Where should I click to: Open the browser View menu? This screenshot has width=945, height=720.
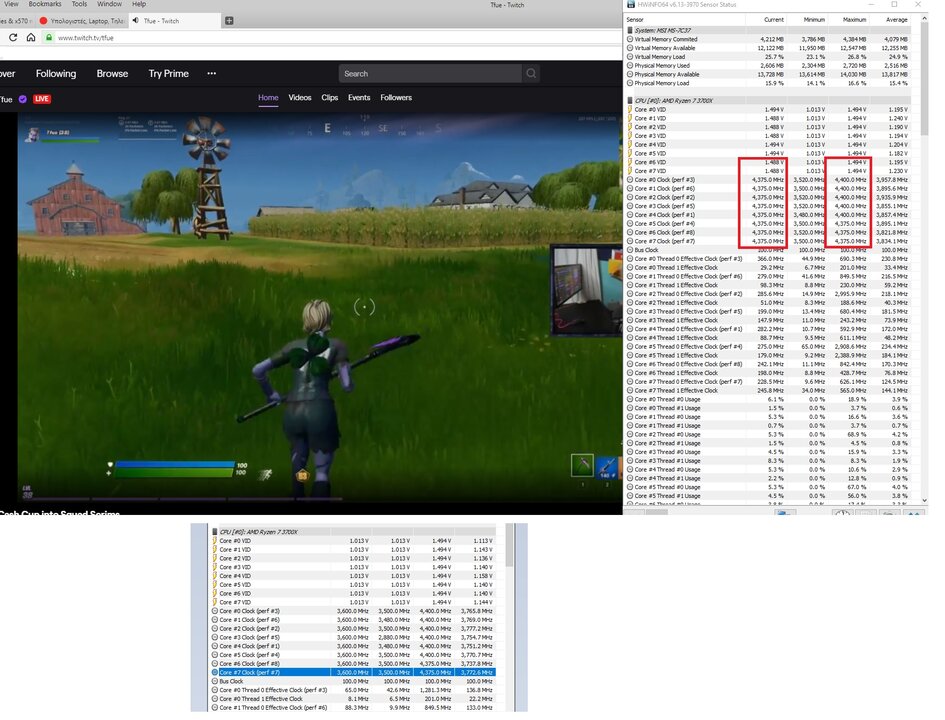11,4
